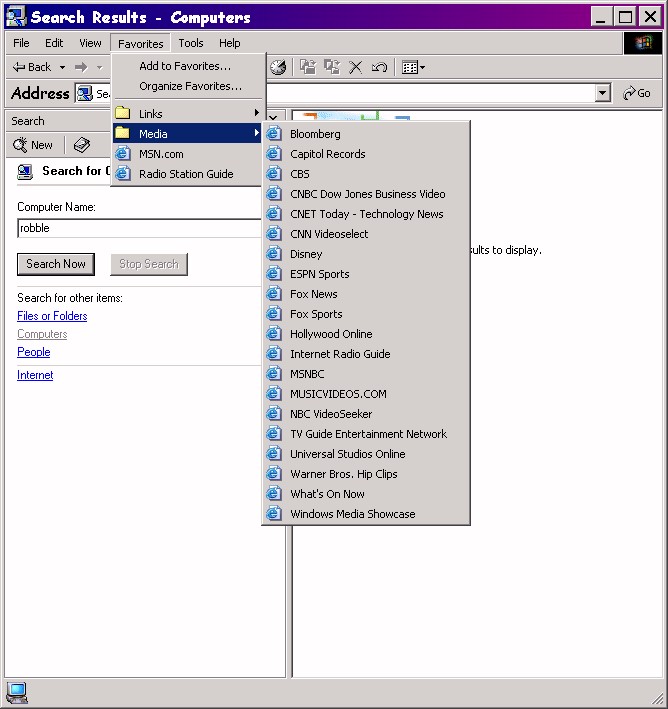
Task: Click the Move To folder icon
Action: (308, 67)
